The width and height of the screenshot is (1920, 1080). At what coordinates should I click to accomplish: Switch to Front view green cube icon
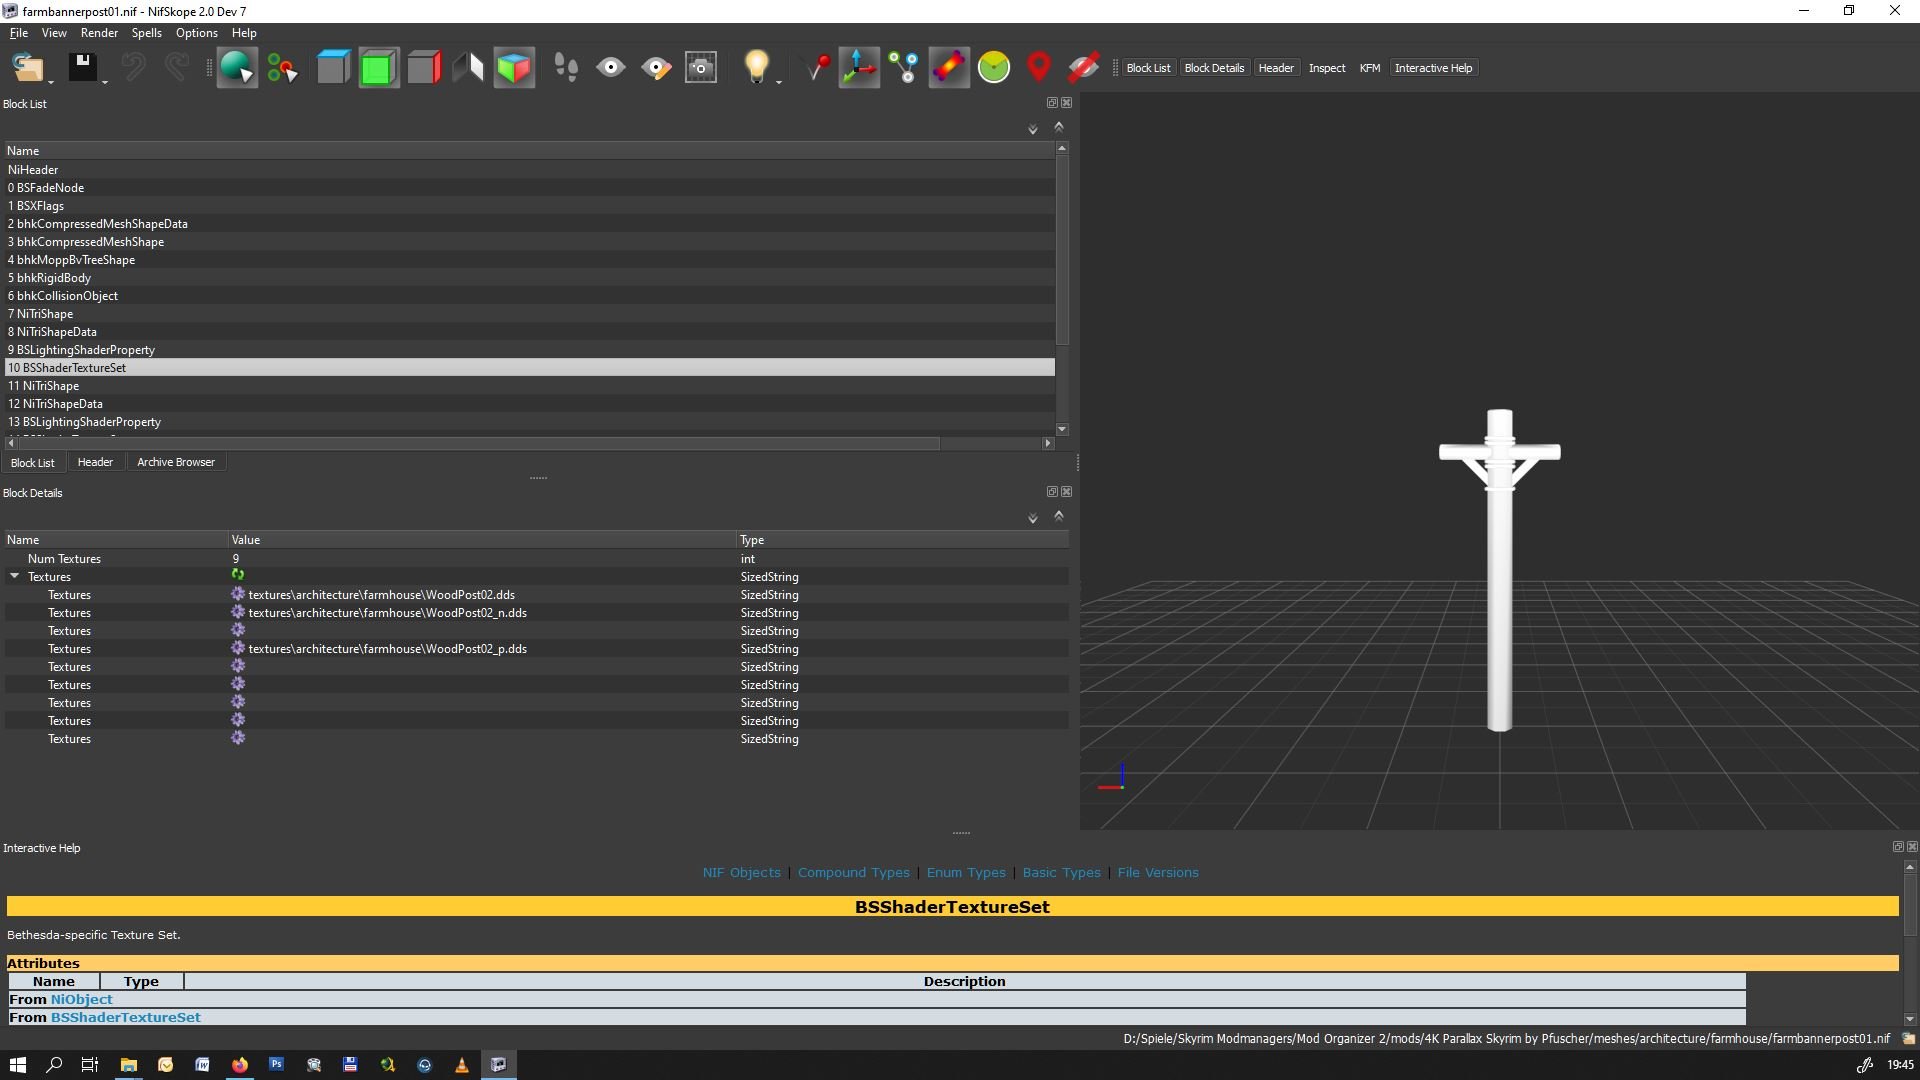click(x=379, y=68)
